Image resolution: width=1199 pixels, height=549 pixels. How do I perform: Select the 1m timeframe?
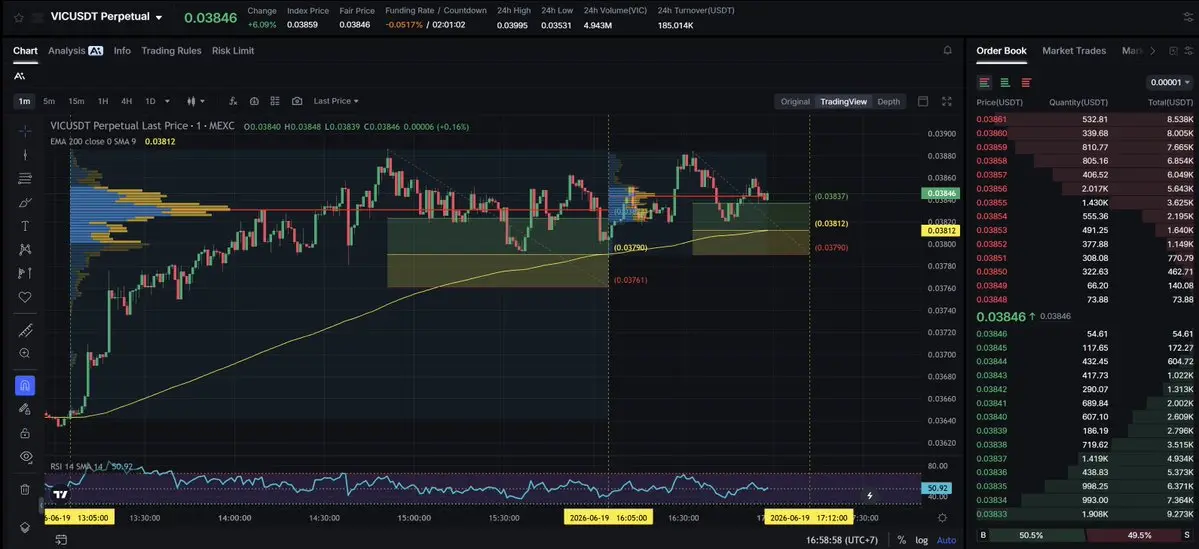pos(24,101)
